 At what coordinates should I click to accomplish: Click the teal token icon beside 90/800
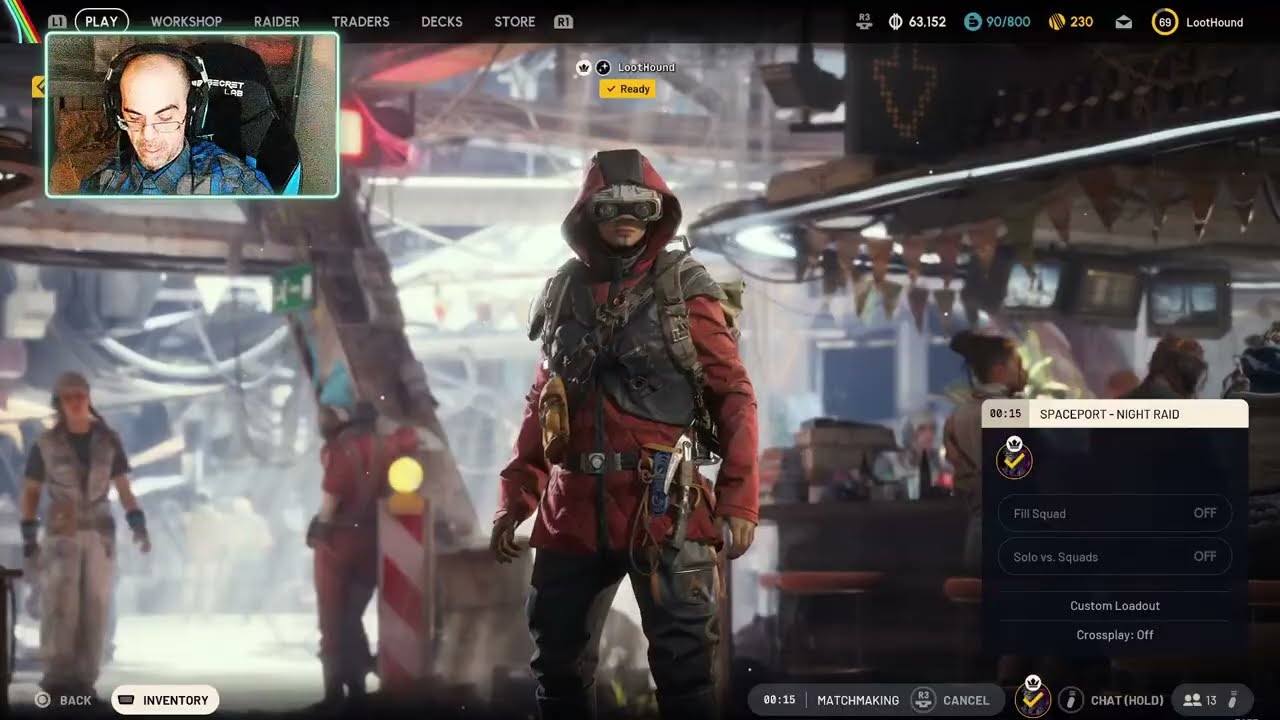(972, 21)
